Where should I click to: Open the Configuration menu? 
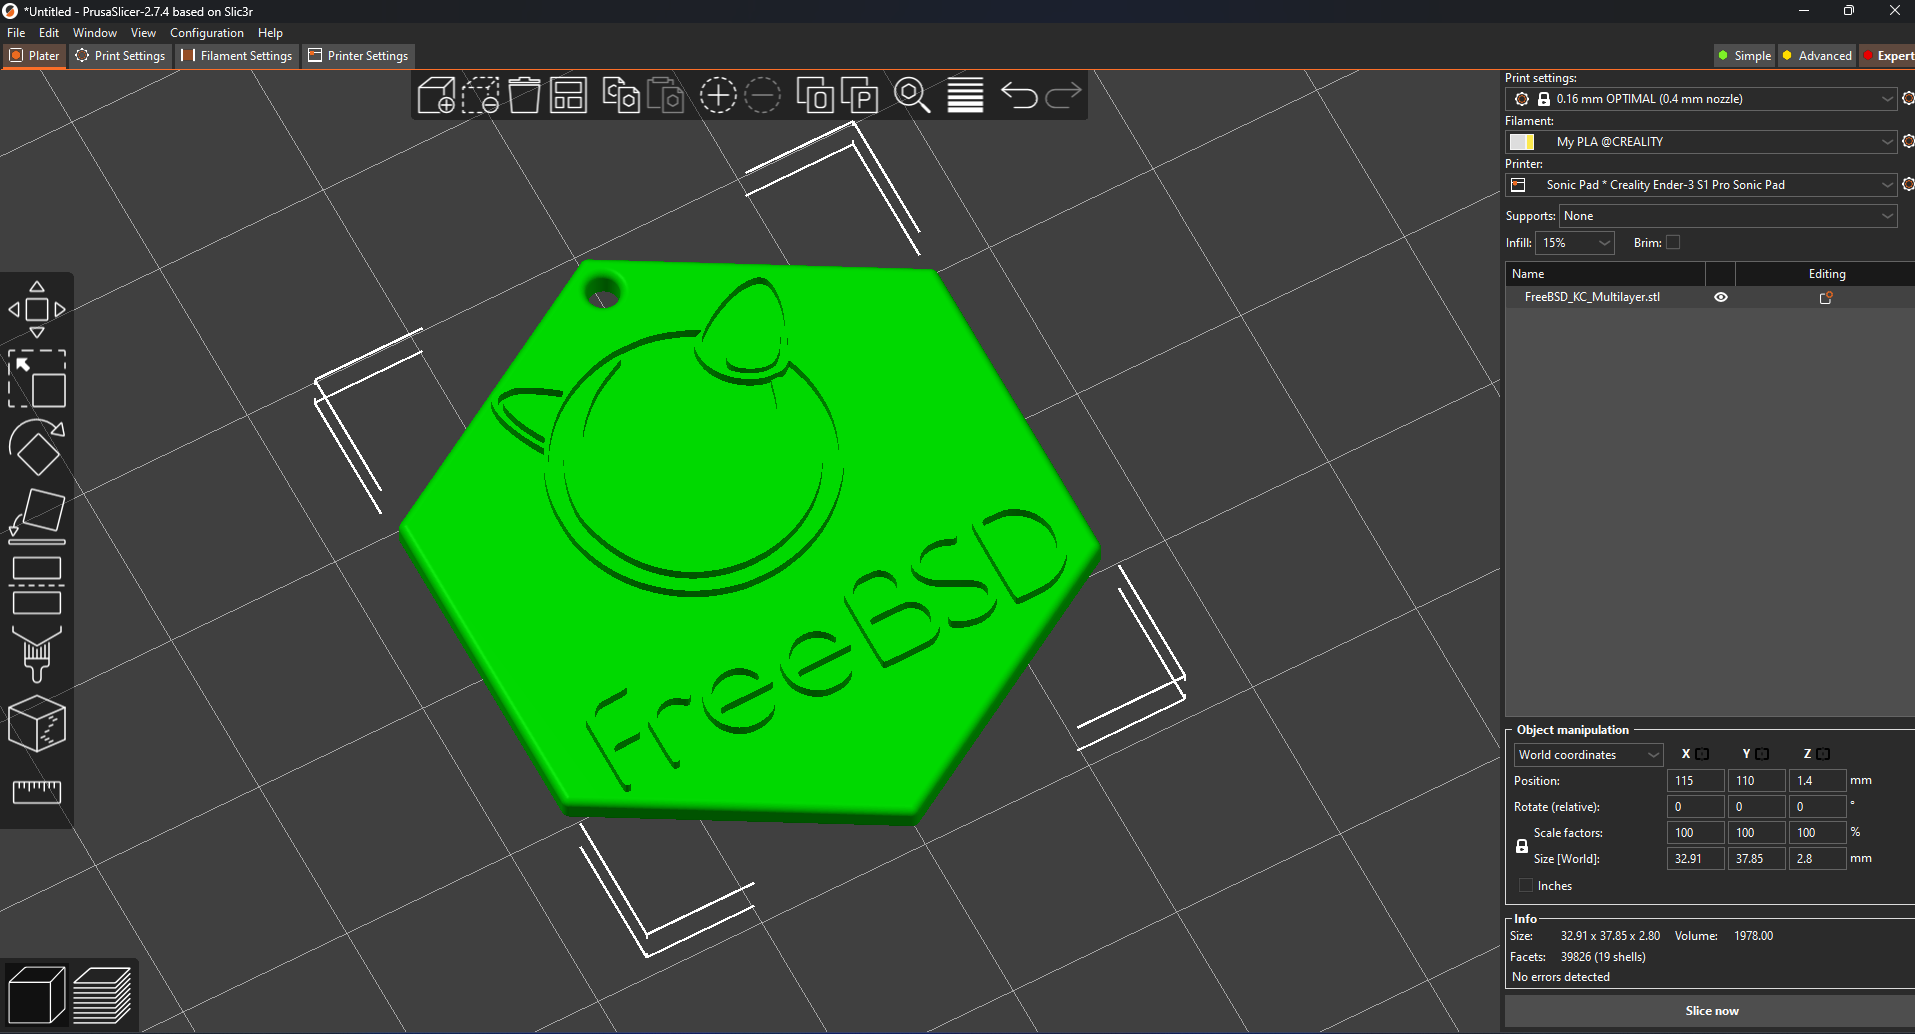click(x=207, y=33)
